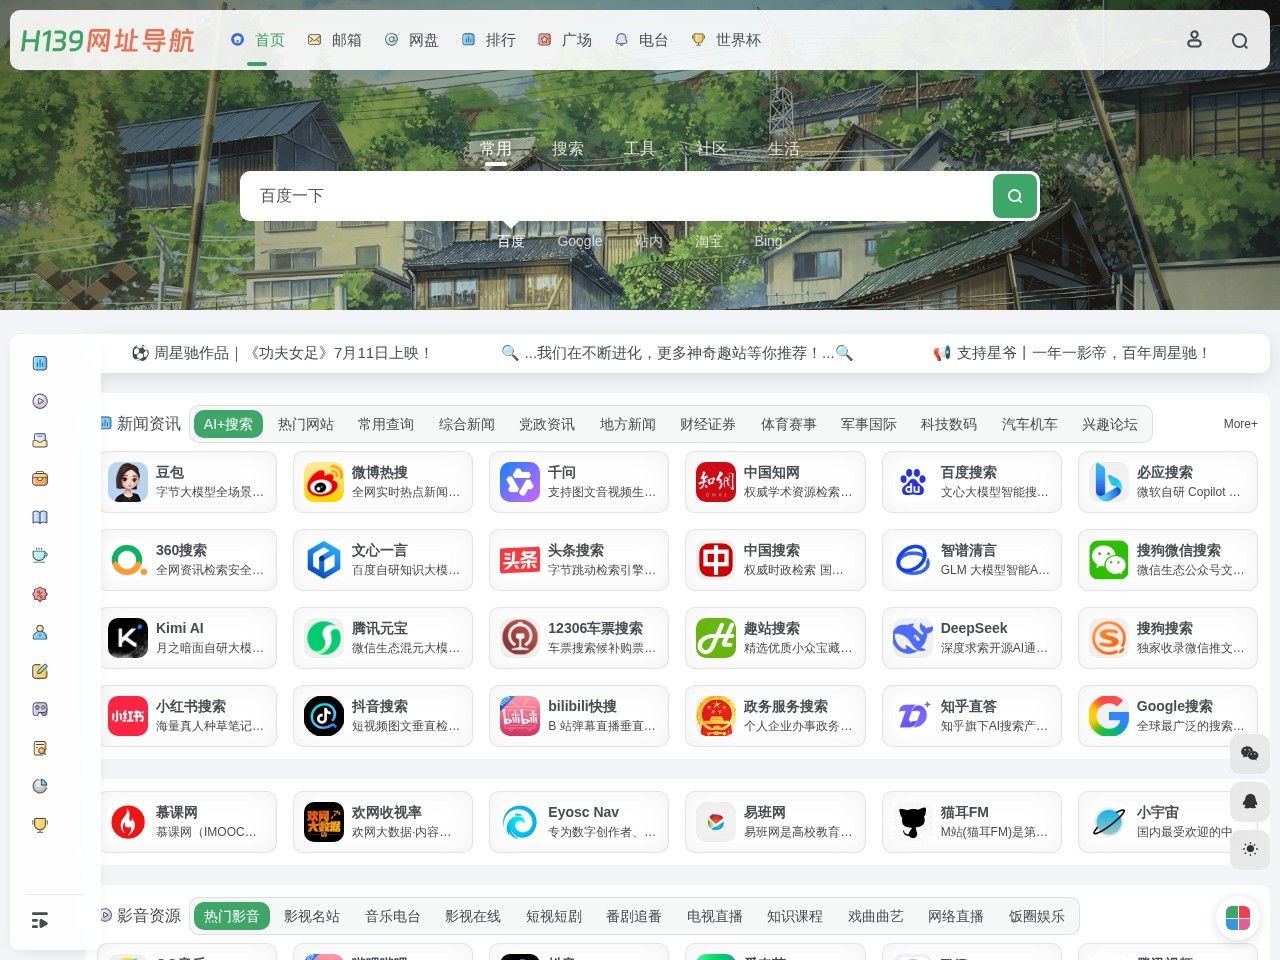
Task: Open the 微博热搜 site card
Action: point(383,482)
